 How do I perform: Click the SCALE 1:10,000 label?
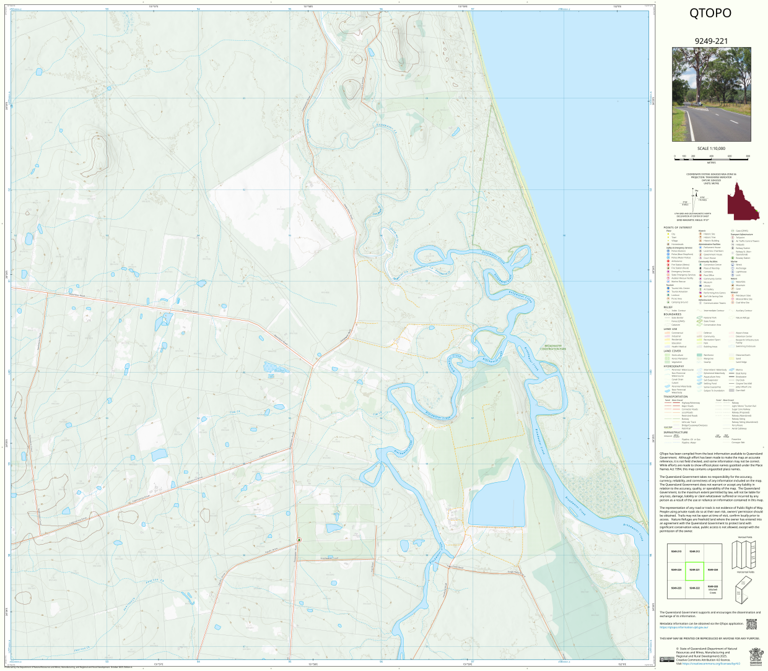(711, 148)
